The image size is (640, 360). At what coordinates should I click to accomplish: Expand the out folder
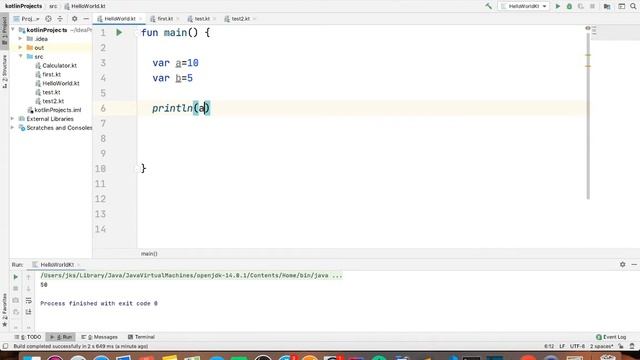(x=20, y=48)
